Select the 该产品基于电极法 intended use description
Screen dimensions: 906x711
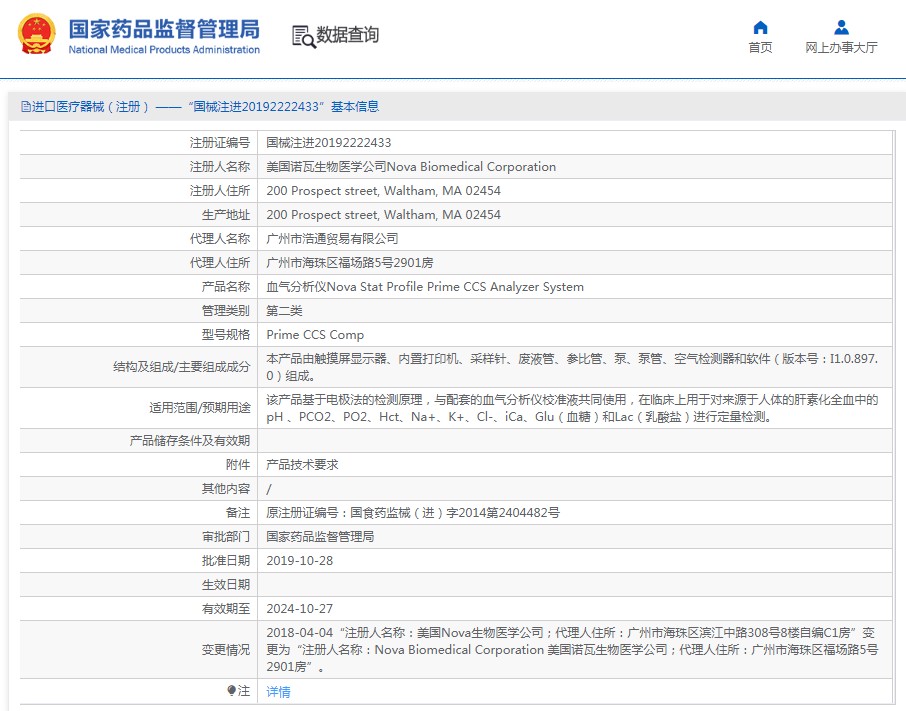(572, 408)
